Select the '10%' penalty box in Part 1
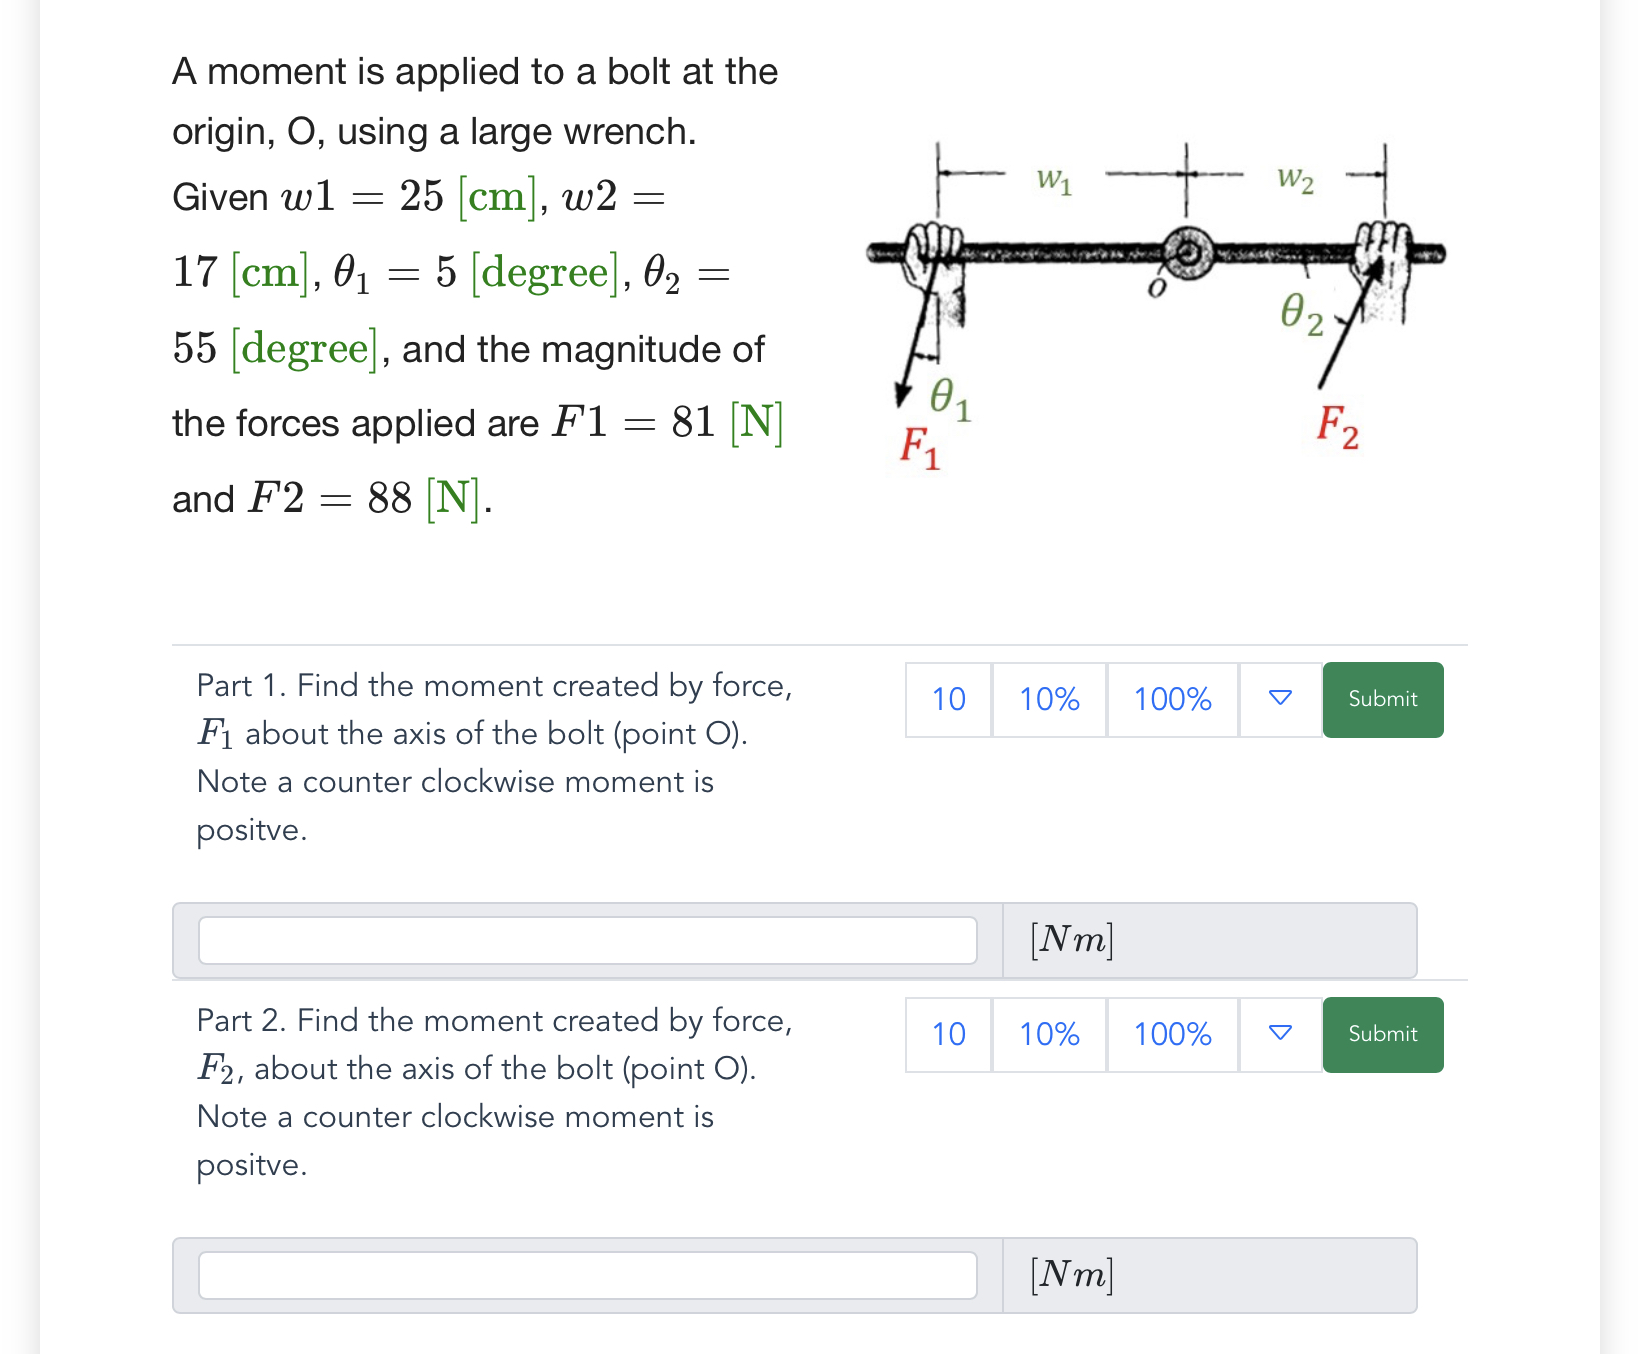The width and height of the screenshot is (1640, 1354). [1048, 699]
